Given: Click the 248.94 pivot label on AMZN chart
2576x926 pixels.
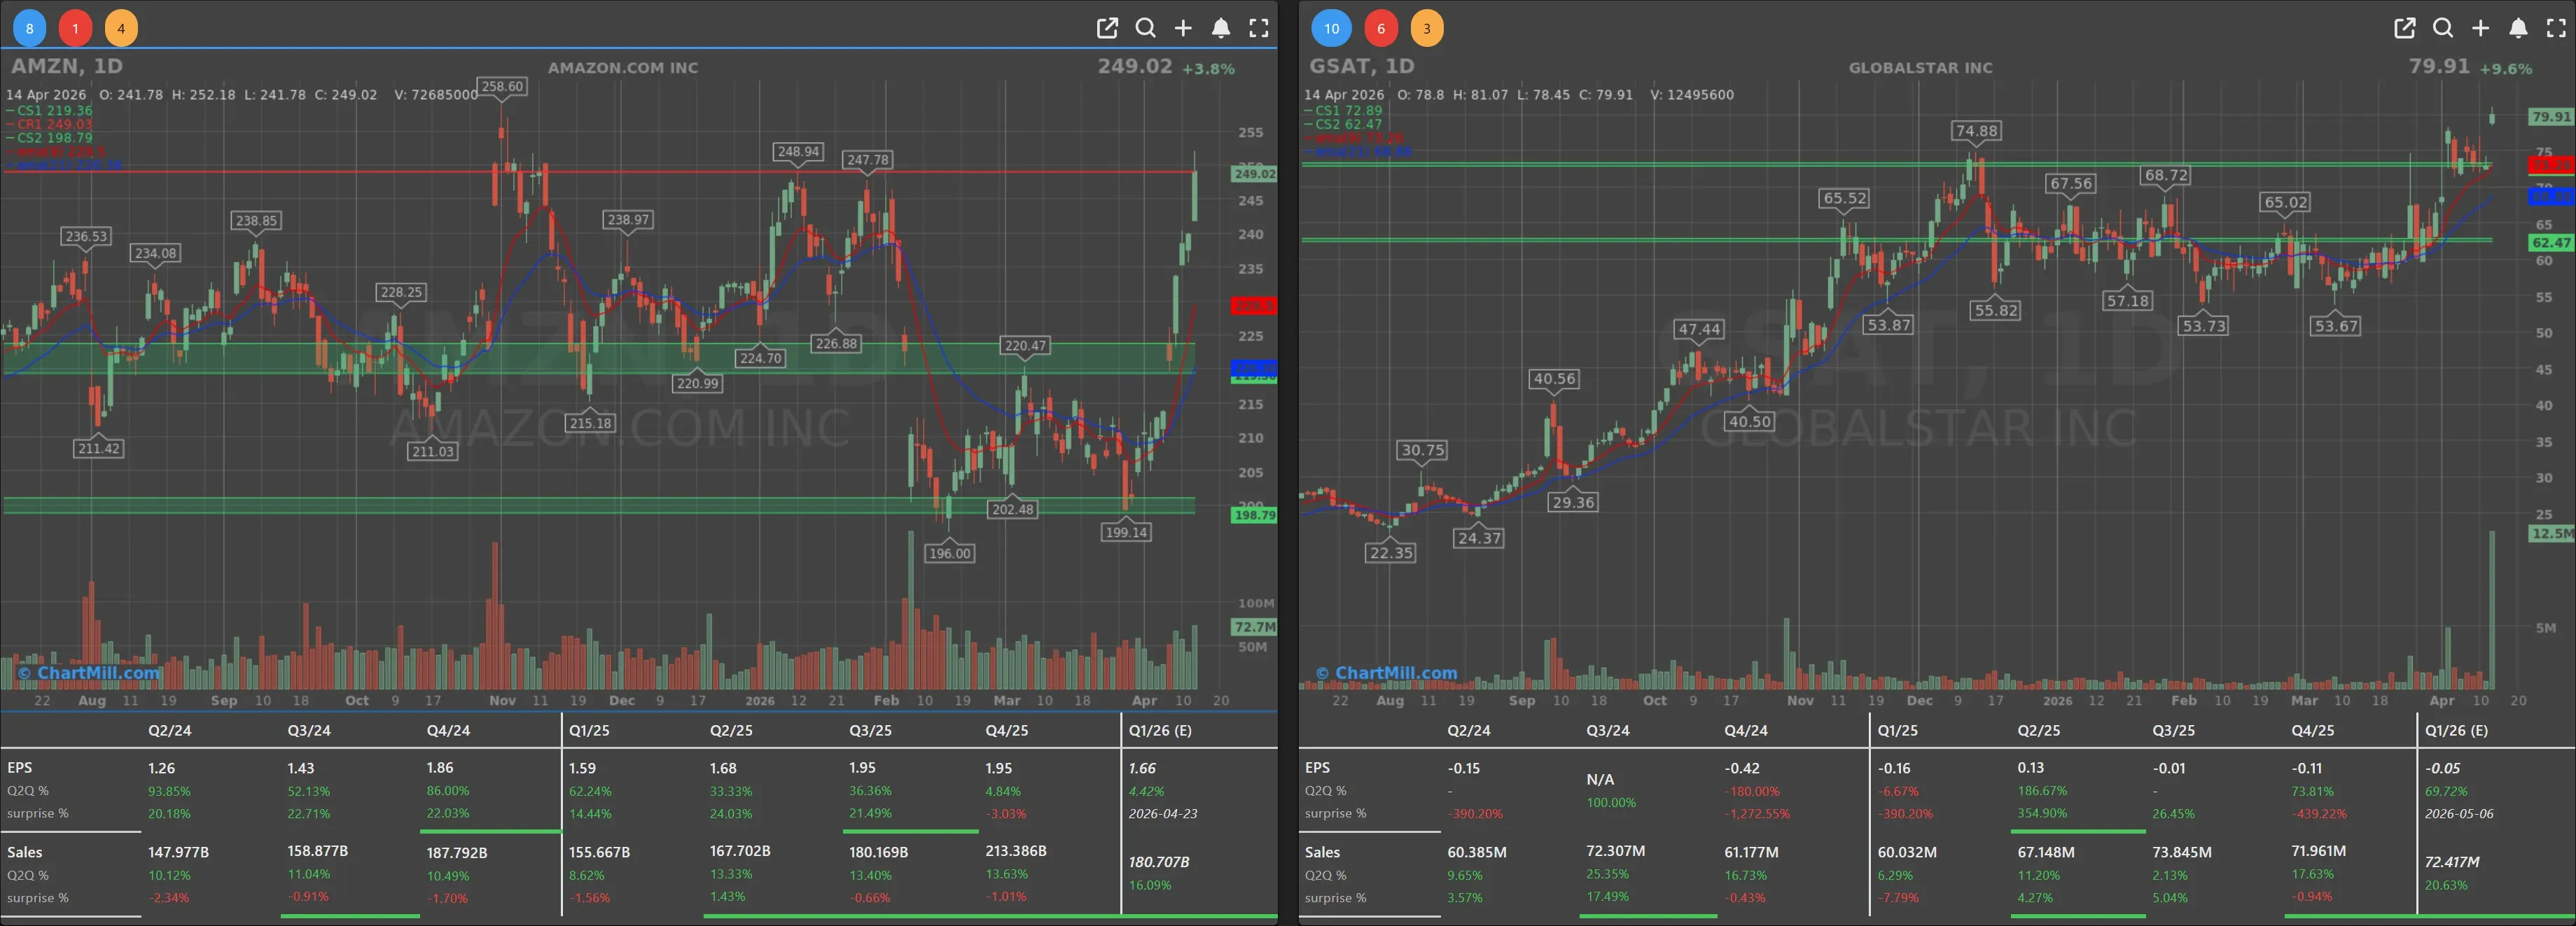Looking at the screenshot, I should coord(798,151).
